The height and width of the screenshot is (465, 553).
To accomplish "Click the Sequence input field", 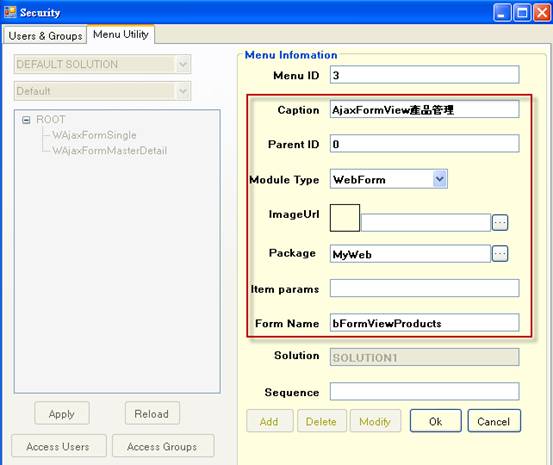I will [425, 392].
